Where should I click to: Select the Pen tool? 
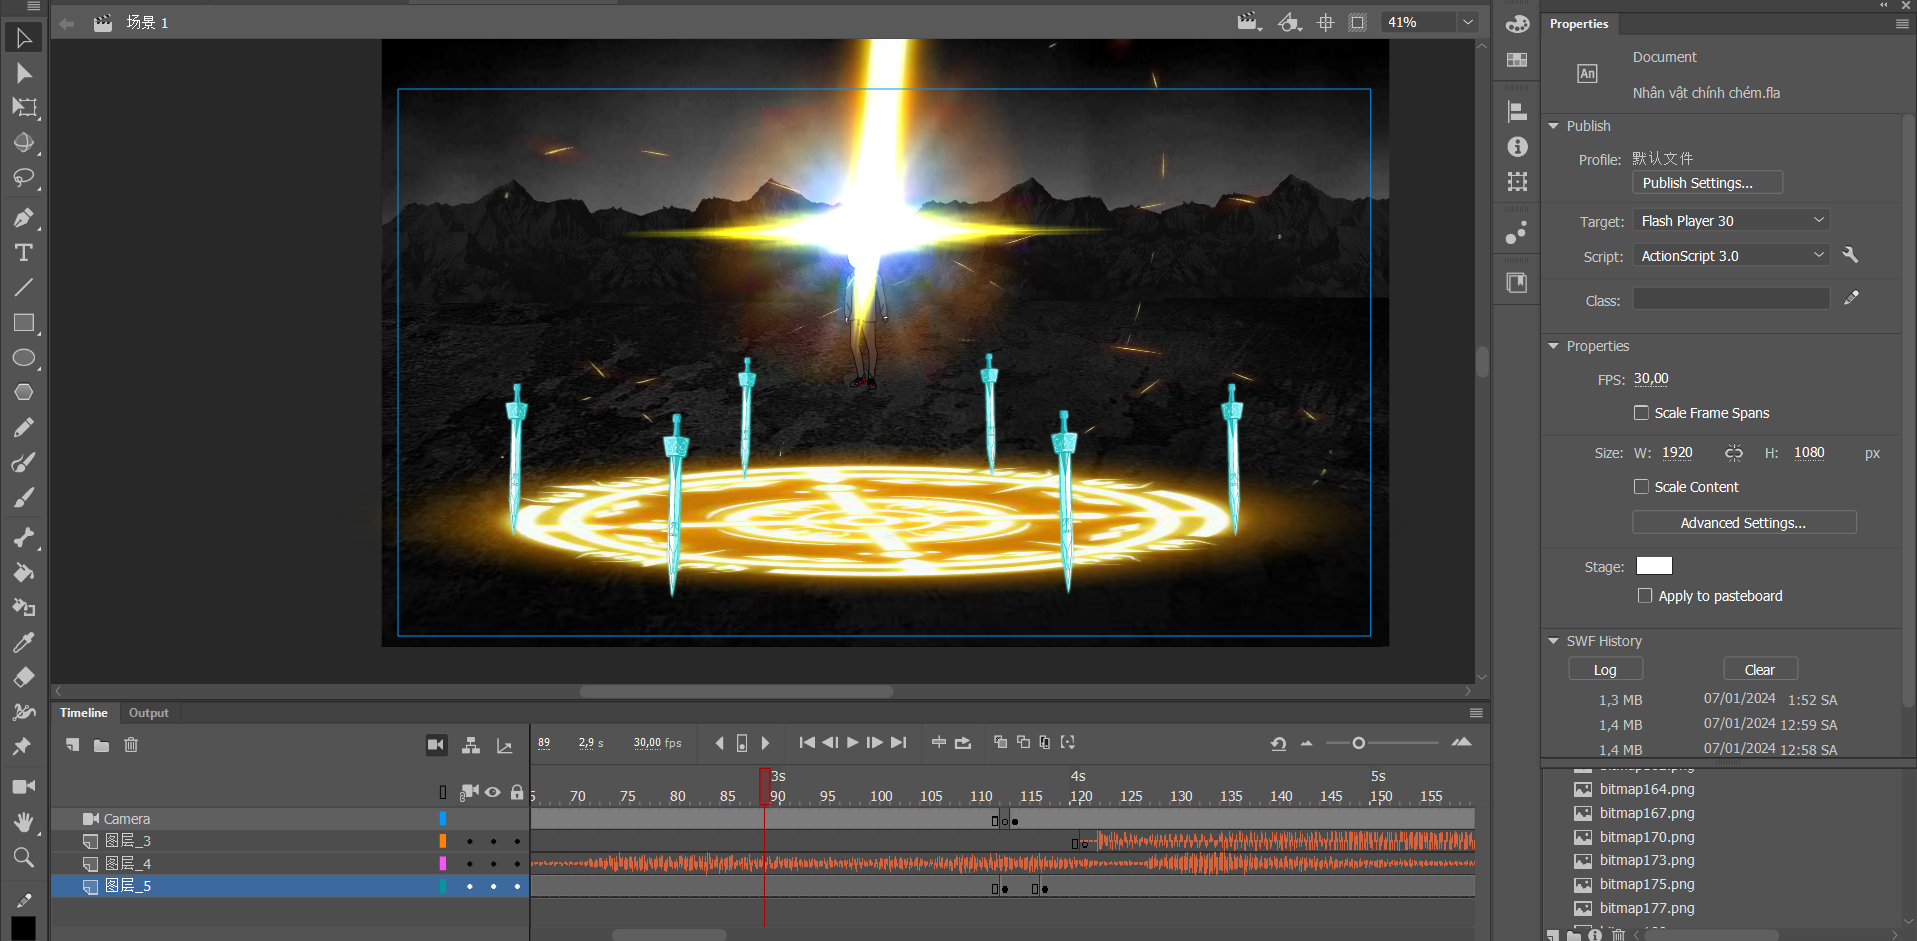23,218
